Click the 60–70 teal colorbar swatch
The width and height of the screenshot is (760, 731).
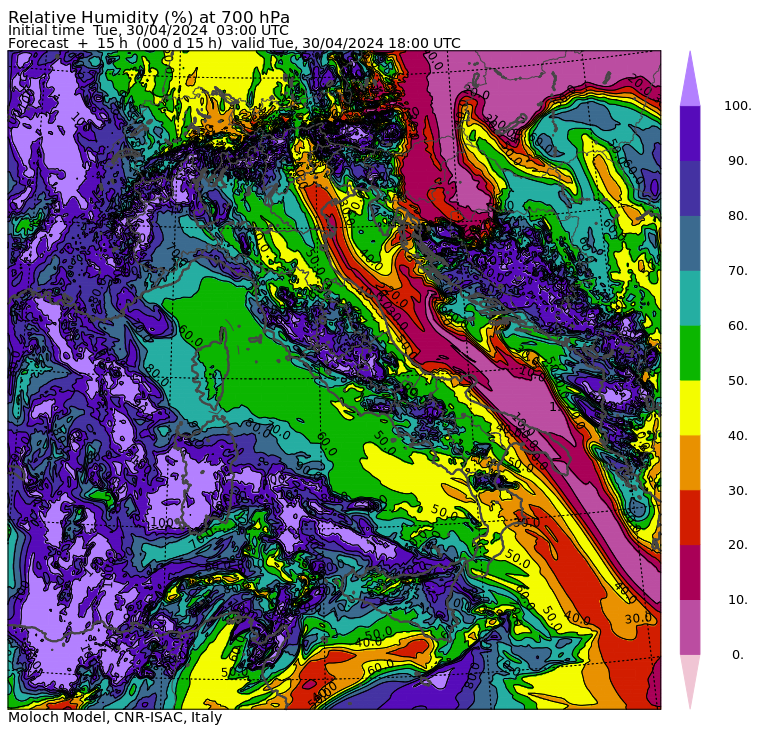point(690,299)
